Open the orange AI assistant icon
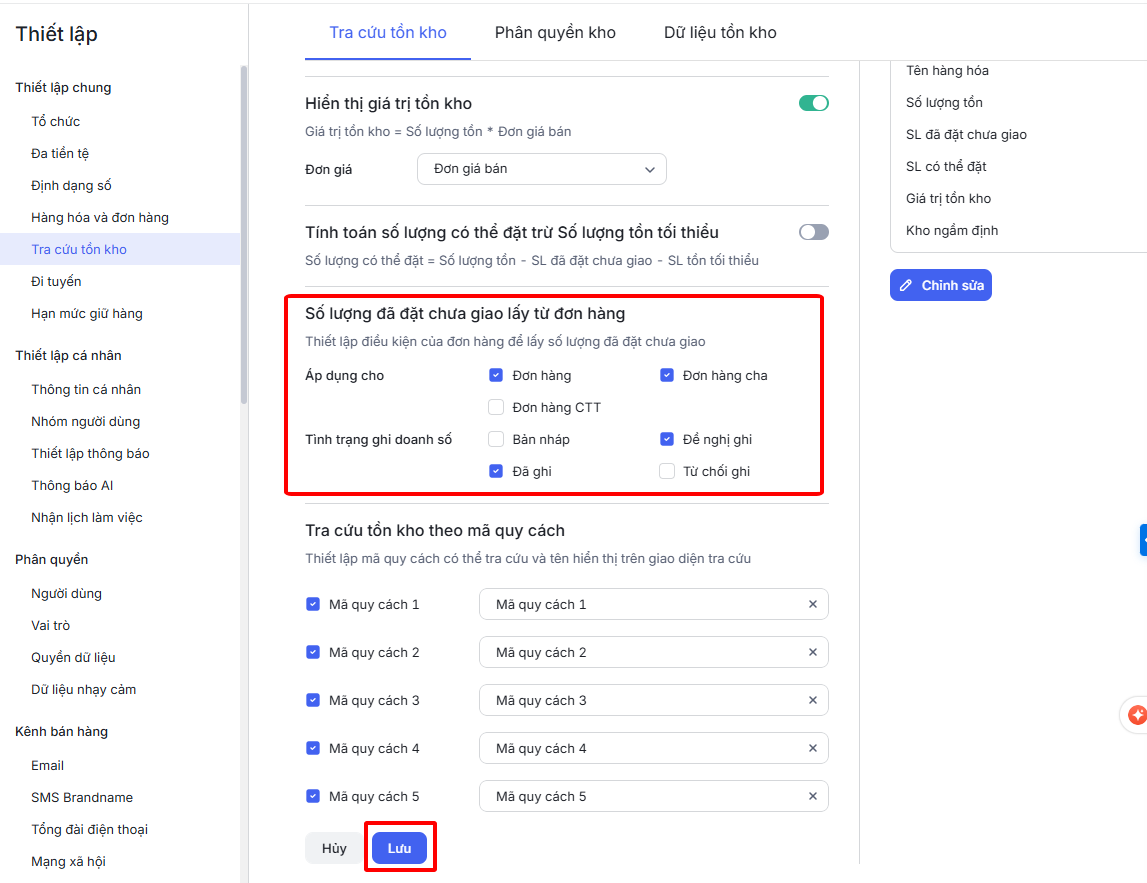 tap(1136, 715)
